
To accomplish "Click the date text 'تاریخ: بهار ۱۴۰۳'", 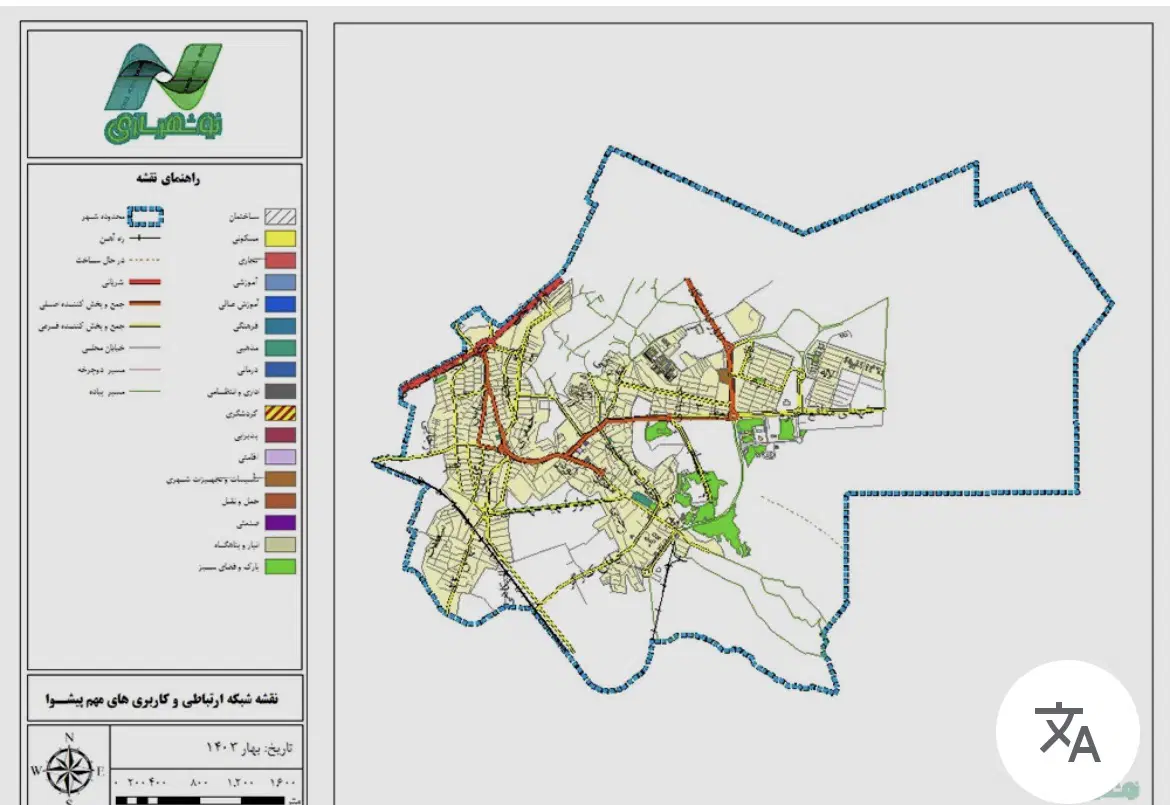I will (x=249, y=747).
